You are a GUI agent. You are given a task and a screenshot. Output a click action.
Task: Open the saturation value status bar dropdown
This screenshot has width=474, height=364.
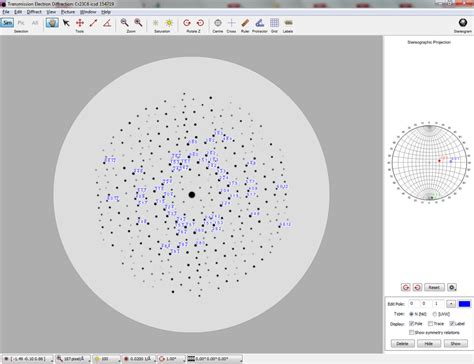click(106, 359)
